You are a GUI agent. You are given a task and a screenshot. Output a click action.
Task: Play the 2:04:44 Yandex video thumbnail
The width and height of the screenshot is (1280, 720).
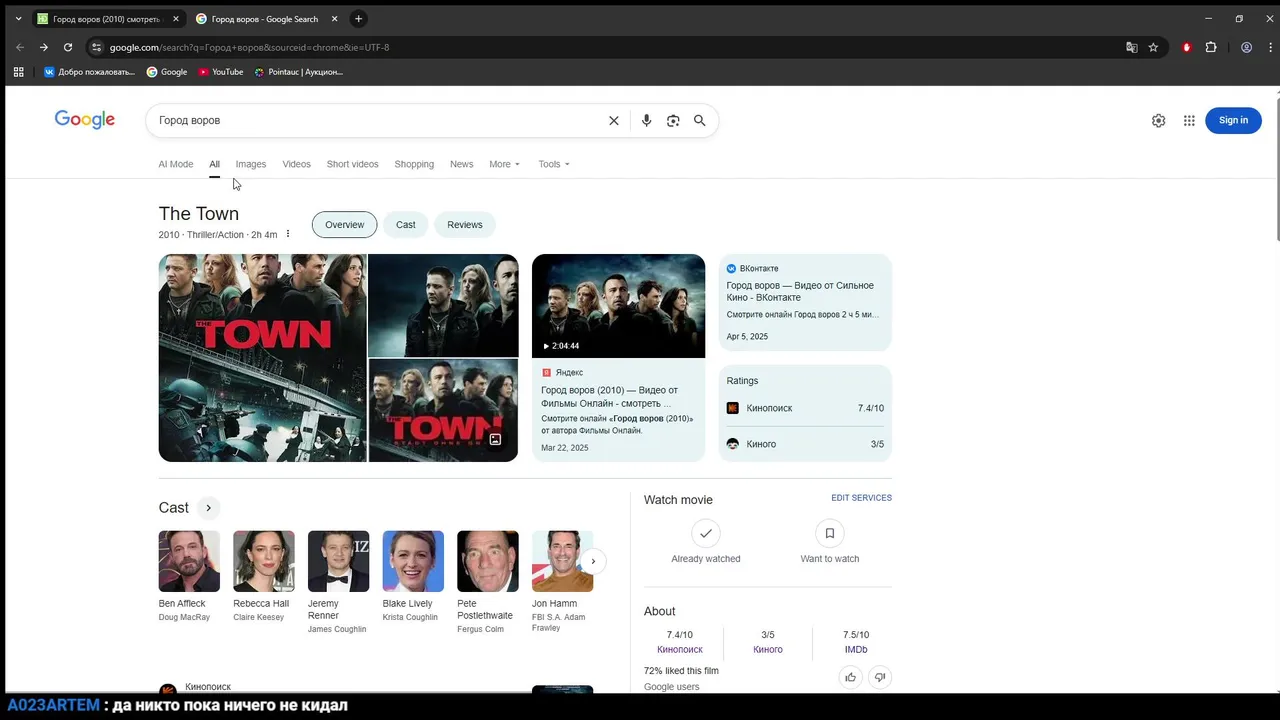pos(618,306)
